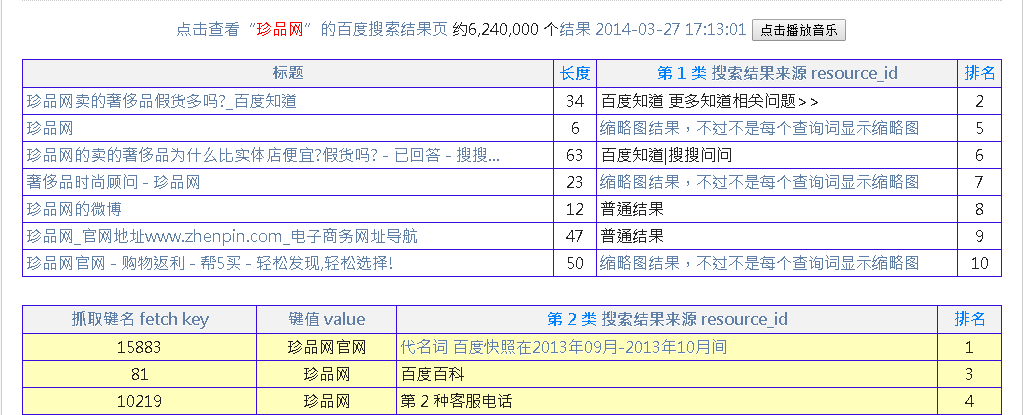Click length value 12
This screenshot has width=1023, height=415.
click(575, 209)
